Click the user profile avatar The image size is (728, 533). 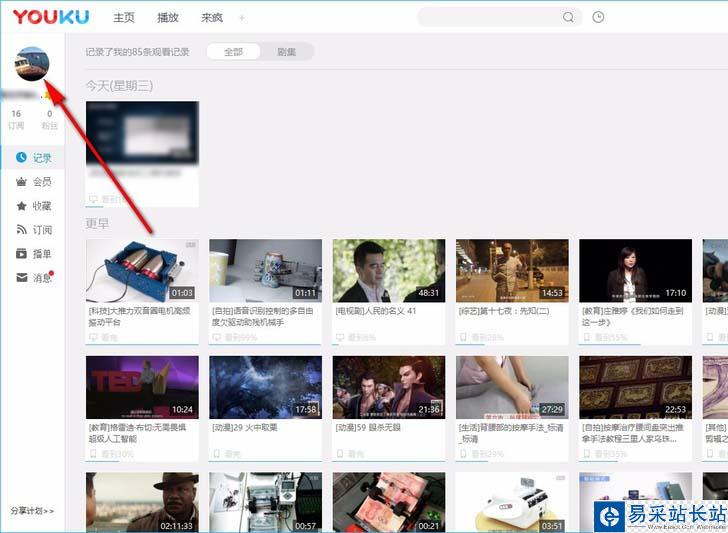(x=32, y=64)
